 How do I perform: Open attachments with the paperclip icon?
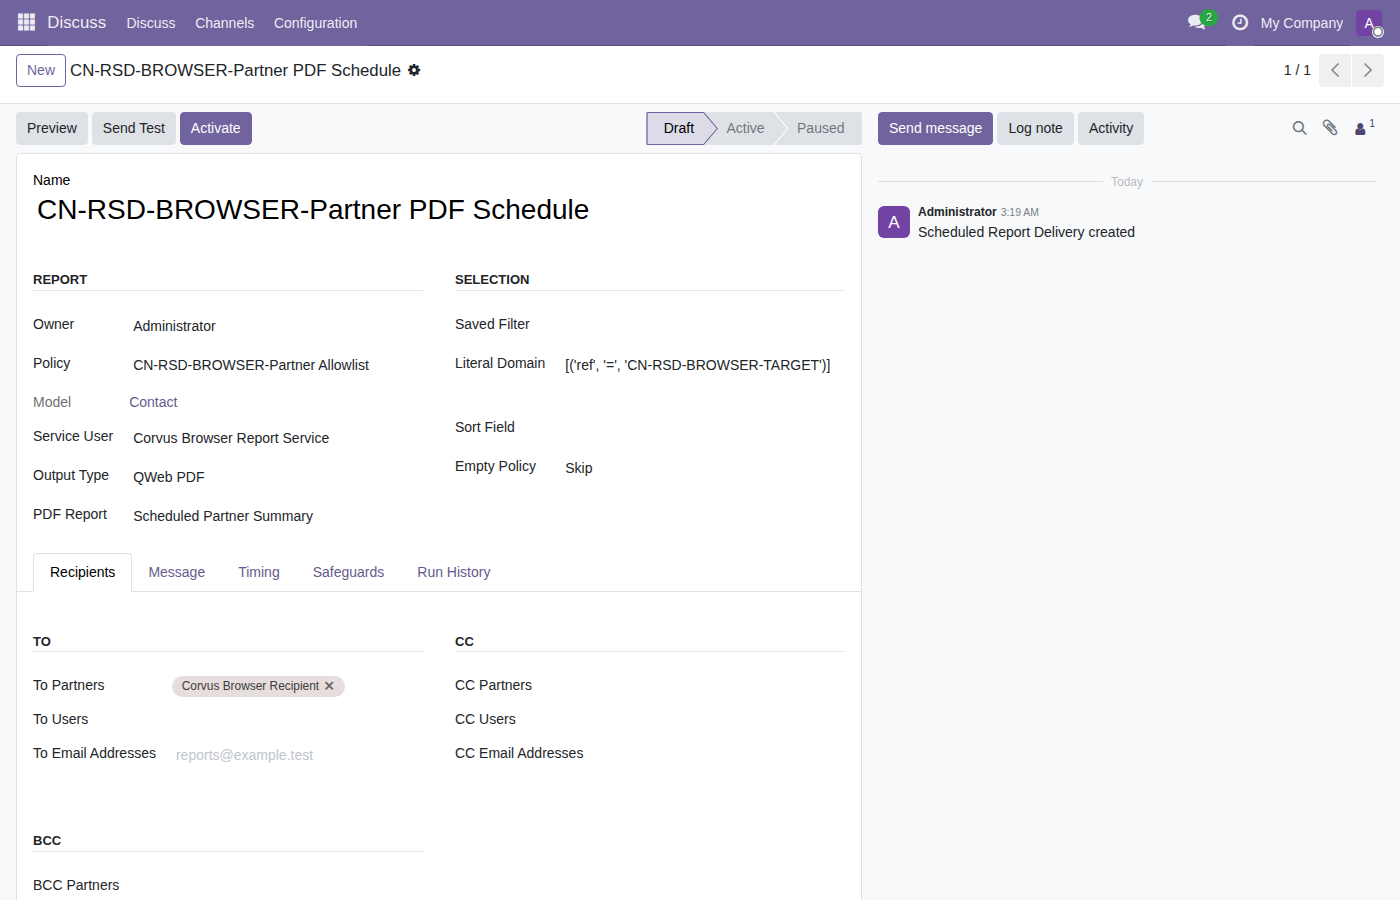coord(1330,128)
